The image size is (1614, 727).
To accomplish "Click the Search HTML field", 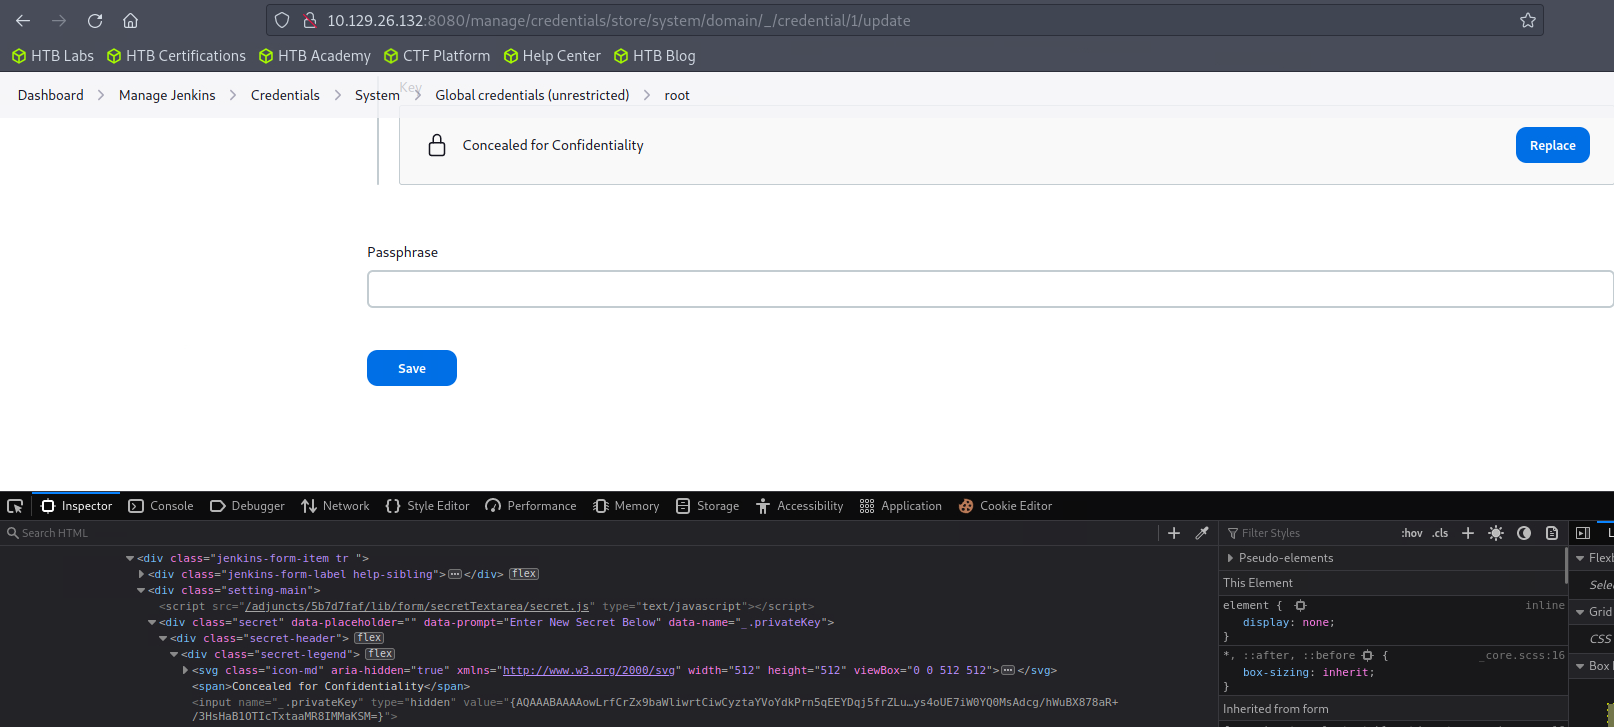I will [580, 533].
